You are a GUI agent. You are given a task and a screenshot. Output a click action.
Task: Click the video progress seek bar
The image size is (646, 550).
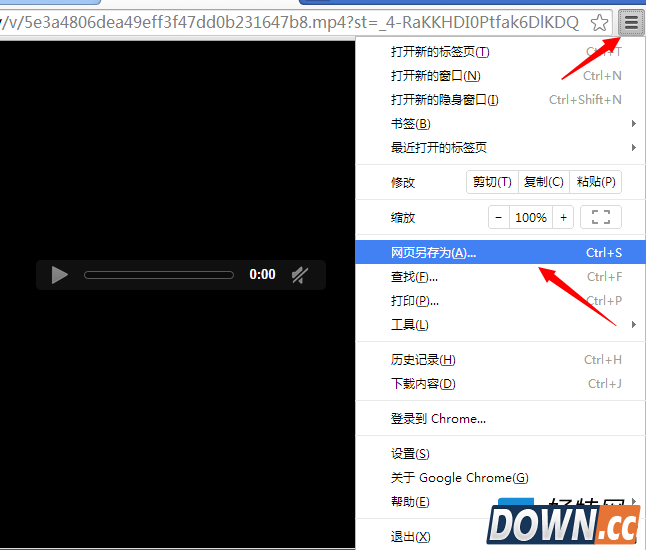(158, 275)
